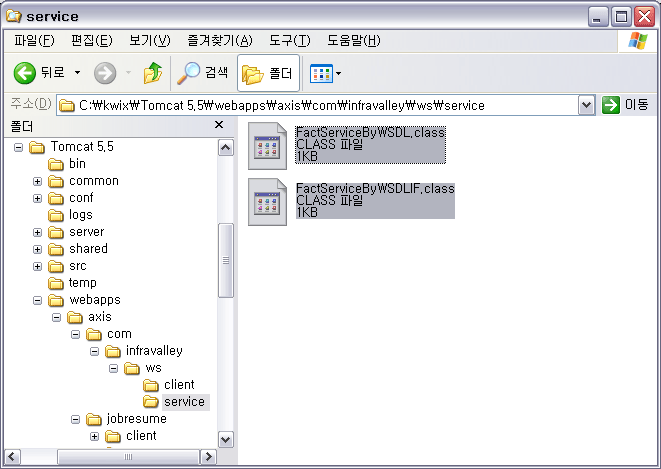
Task: Collapse the webapps folder node
Action: click(x=37, y=300)
